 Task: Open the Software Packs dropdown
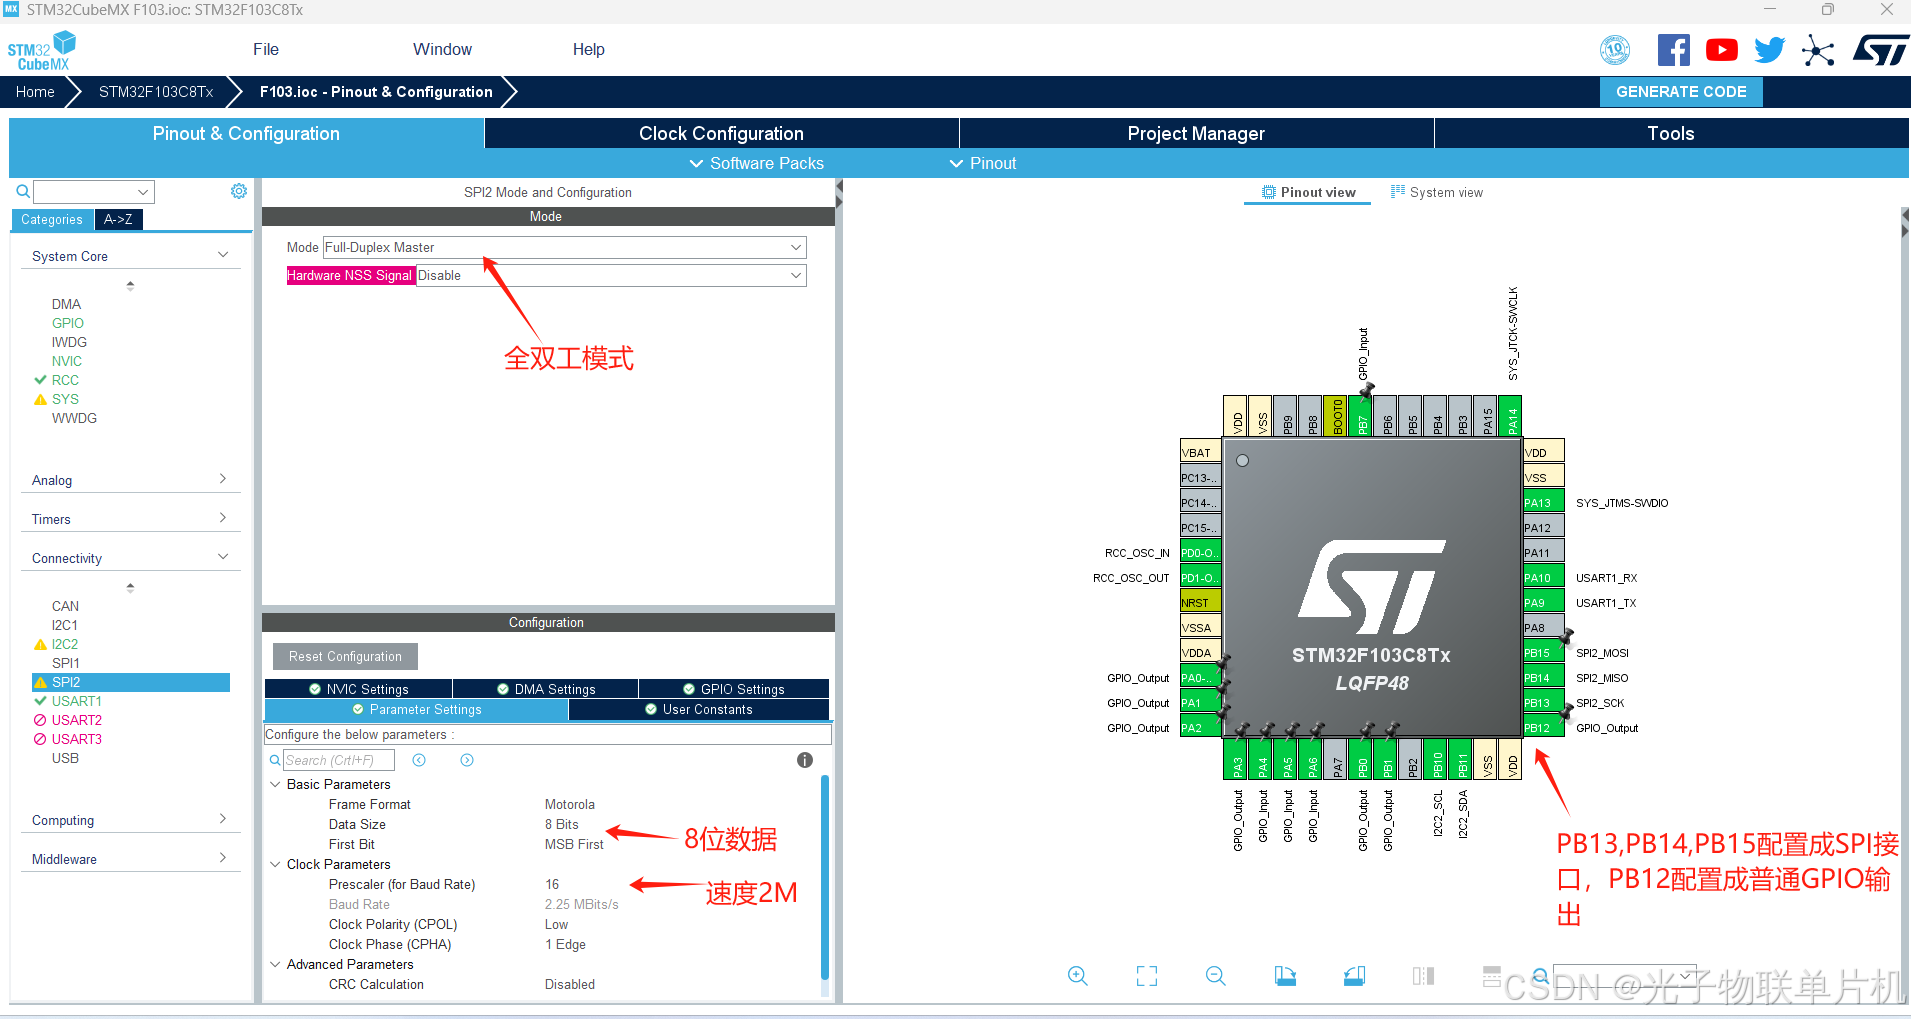tap(757, 163)
